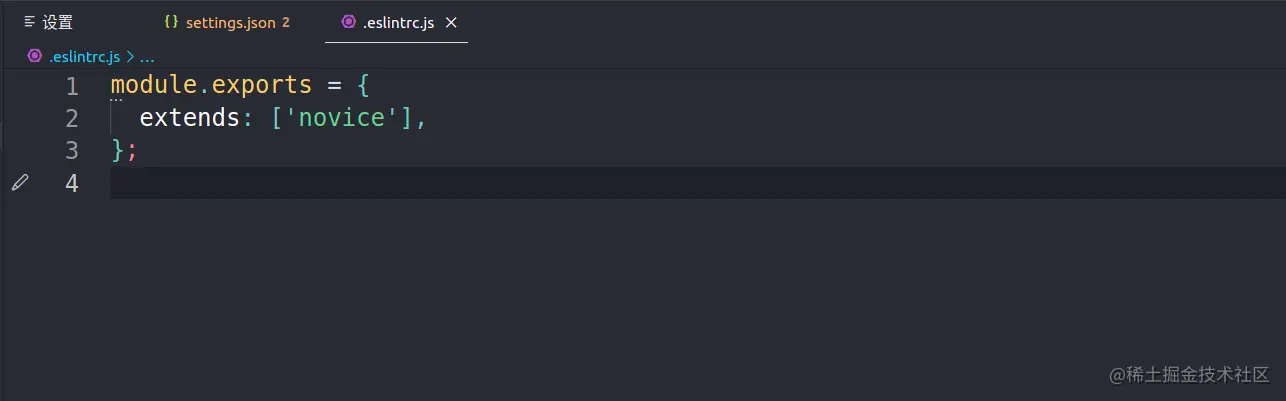Screen dimensions: 1286x401
Task: Switch to the settings.json tab
Action: [x=230, y=22]
